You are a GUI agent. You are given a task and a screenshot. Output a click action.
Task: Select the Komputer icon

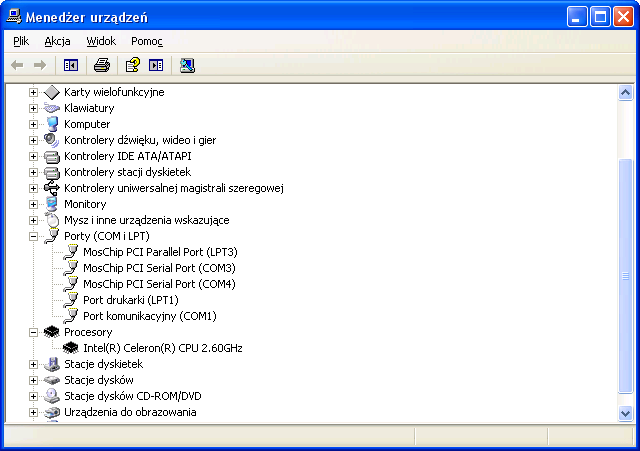click(52, 124)
